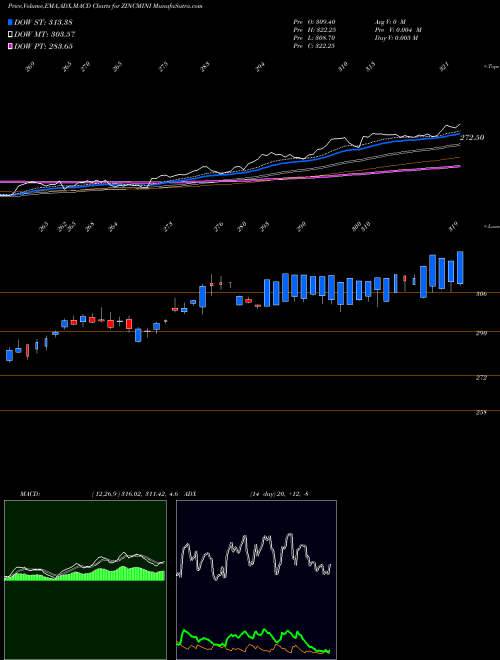Select the 'DOW ST: 313.38' legend text
The image size is (500, 660).
(43, 22)
